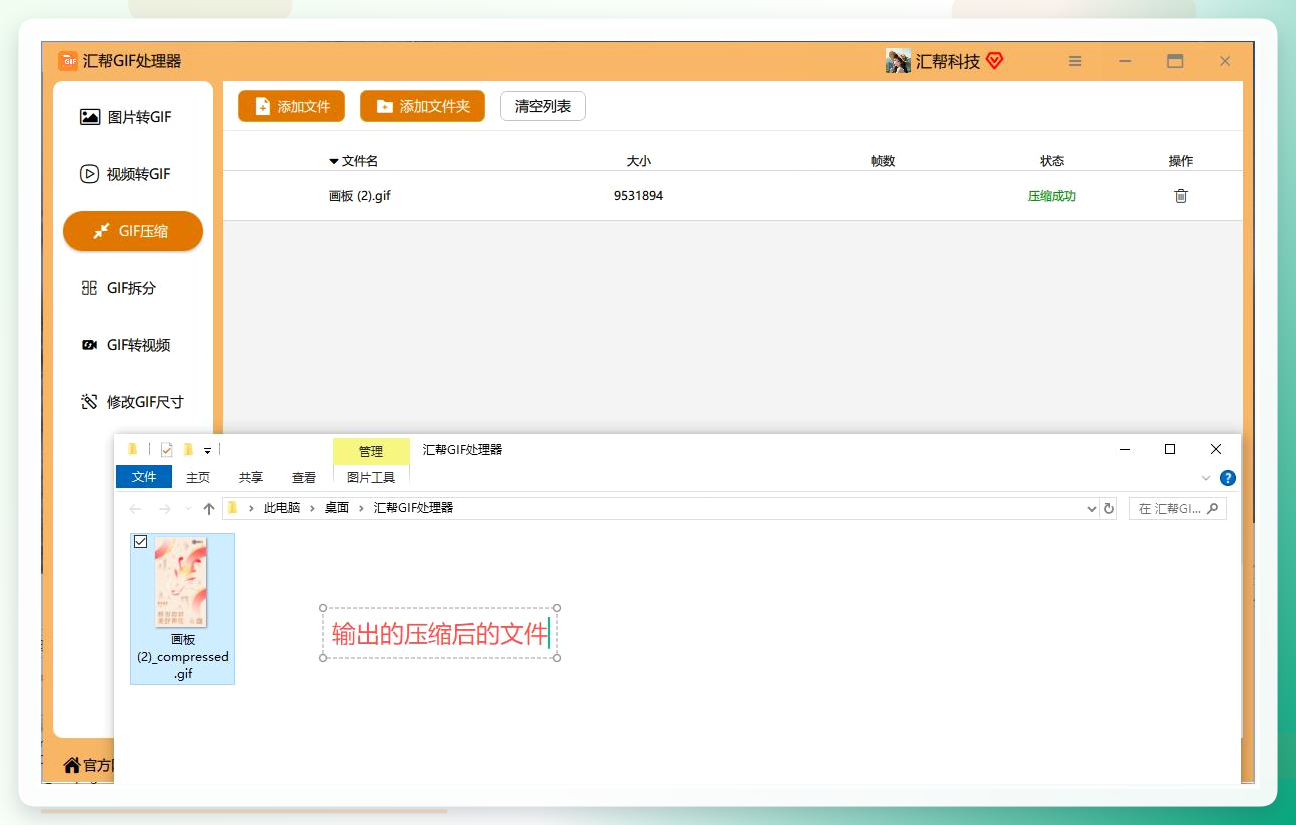Click the folder icon at Explorer title bar left
The image size is (1296, 825).
coord(132,449)
